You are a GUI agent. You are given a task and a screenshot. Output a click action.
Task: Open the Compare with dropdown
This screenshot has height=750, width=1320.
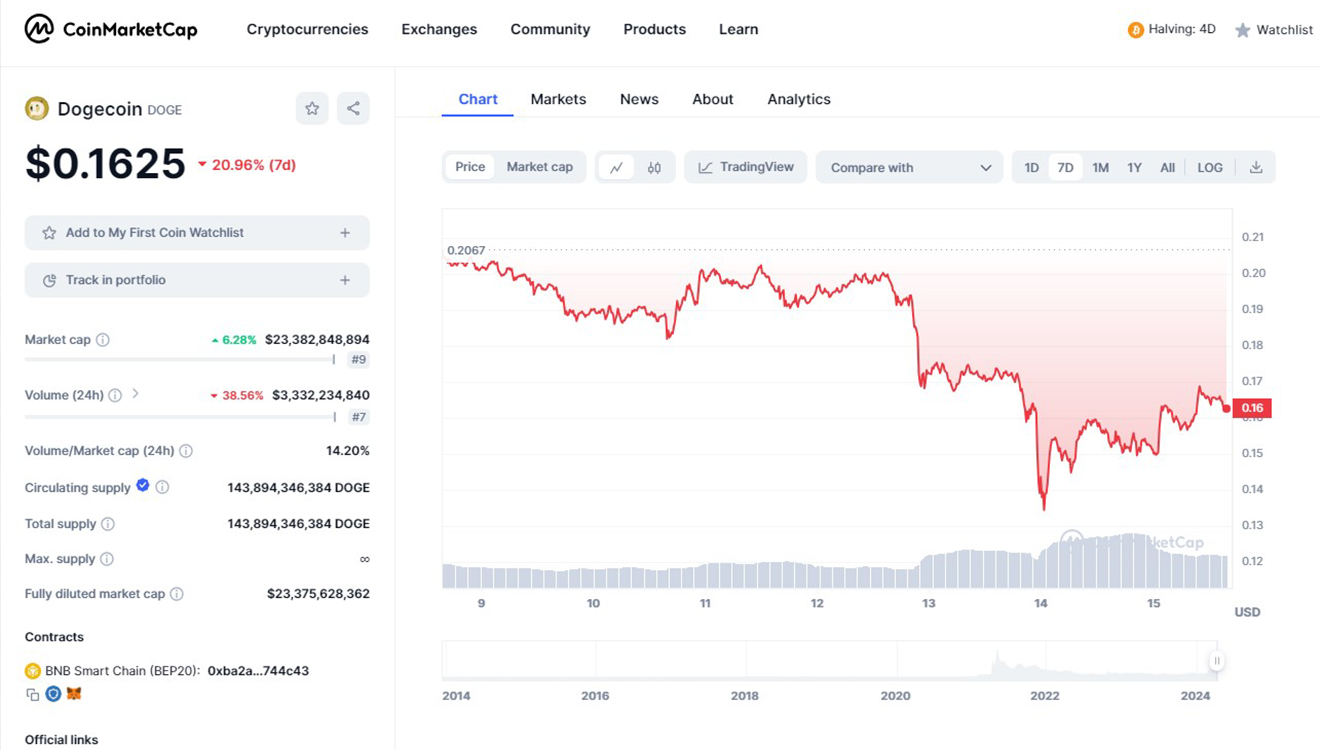(909, 168)
